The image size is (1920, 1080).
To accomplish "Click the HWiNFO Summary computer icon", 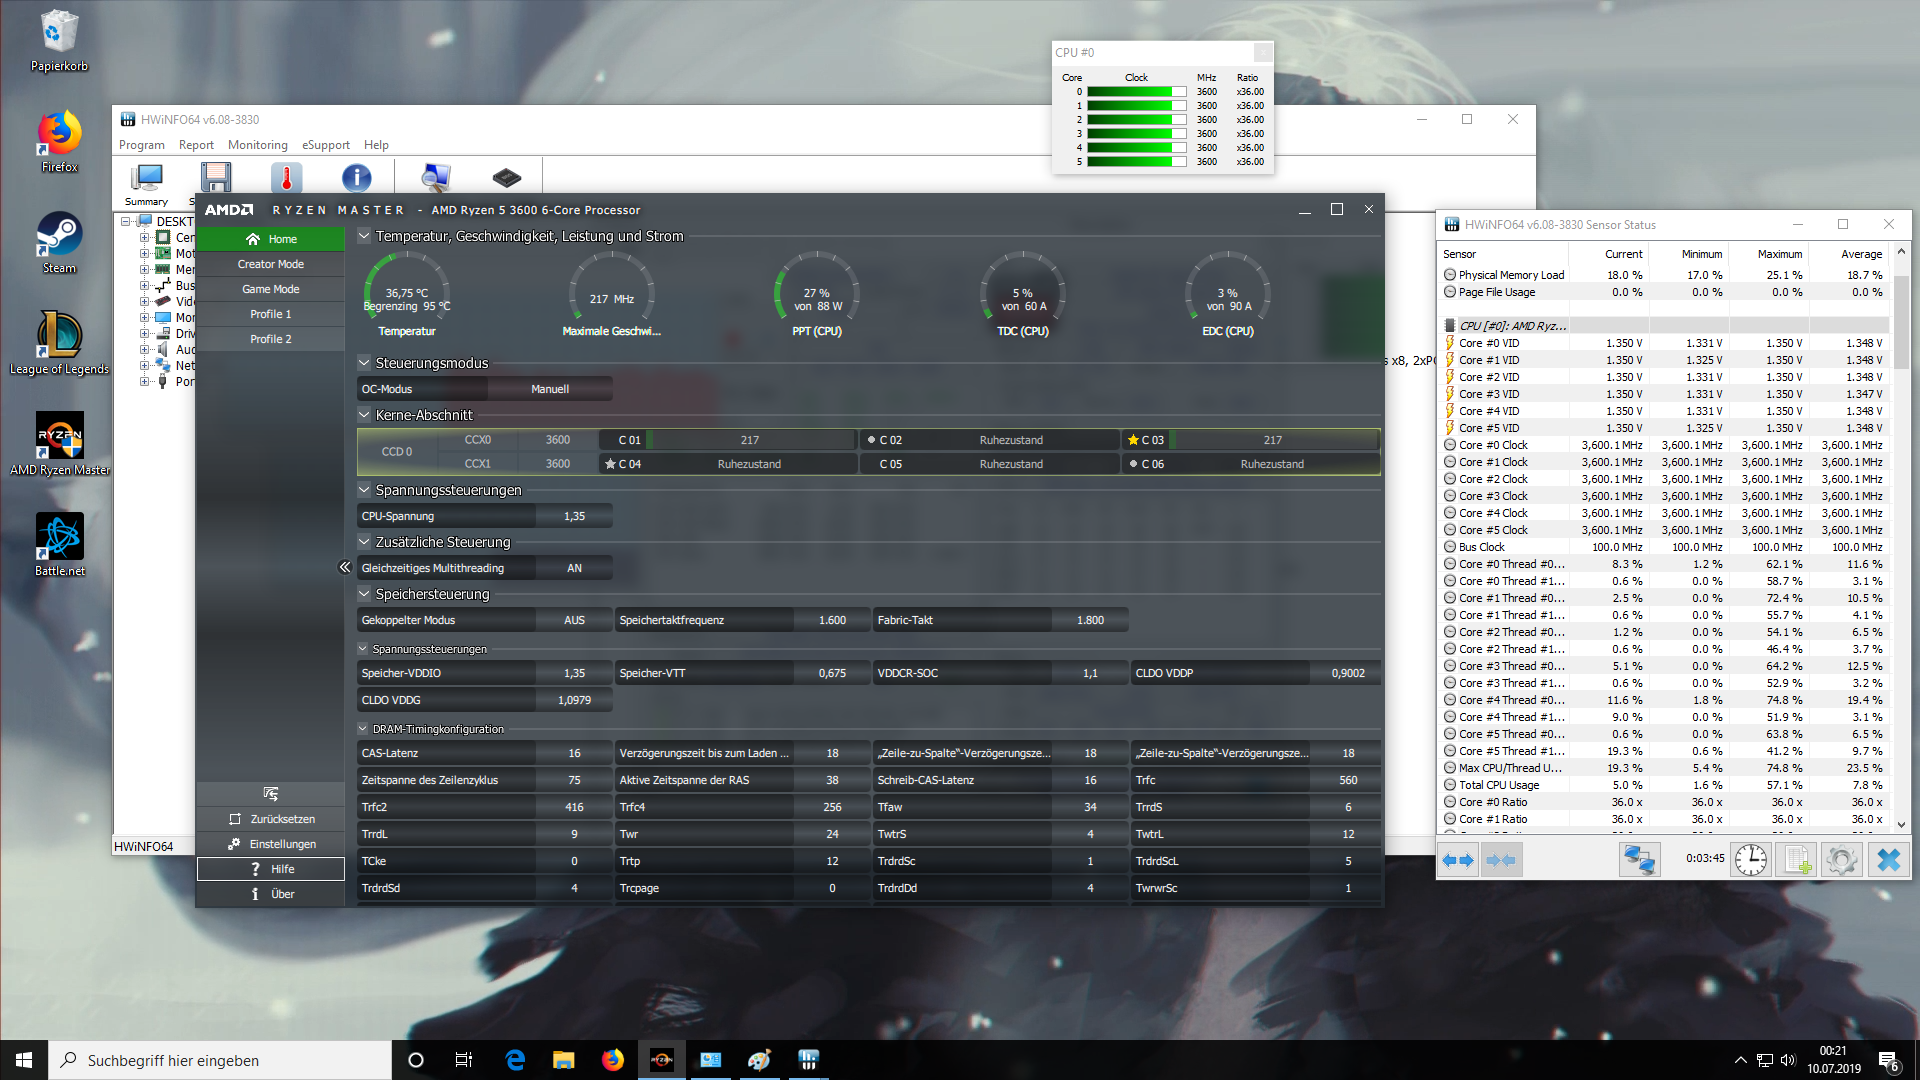I will [x=147, y=178].
